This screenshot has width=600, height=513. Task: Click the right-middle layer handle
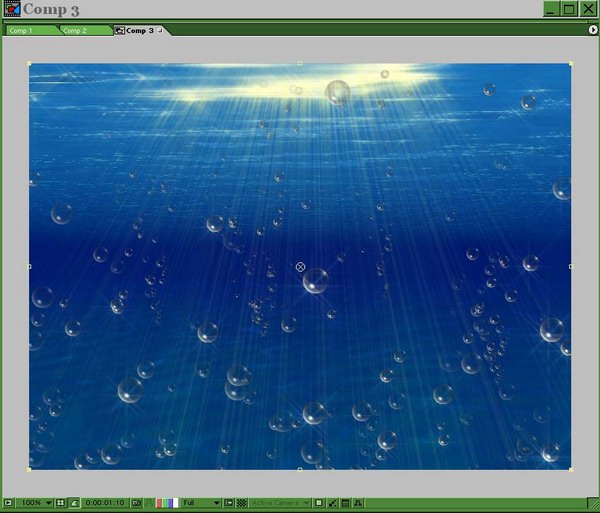[x=571, y=266]
